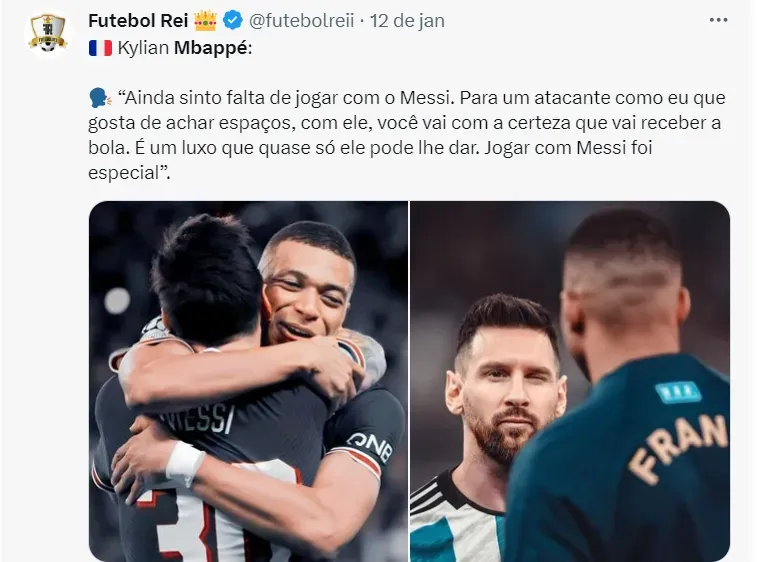Click the Futebol Rei account name
The height and width of the screenshot is (562, 774).
coord(138,21)
